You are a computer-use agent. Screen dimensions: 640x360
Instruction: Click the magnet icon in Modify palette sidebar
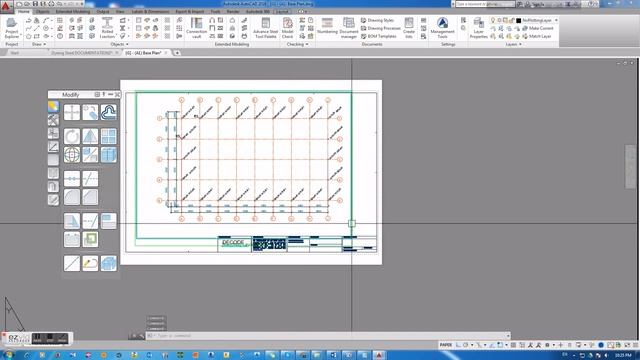tap(53, 187)
